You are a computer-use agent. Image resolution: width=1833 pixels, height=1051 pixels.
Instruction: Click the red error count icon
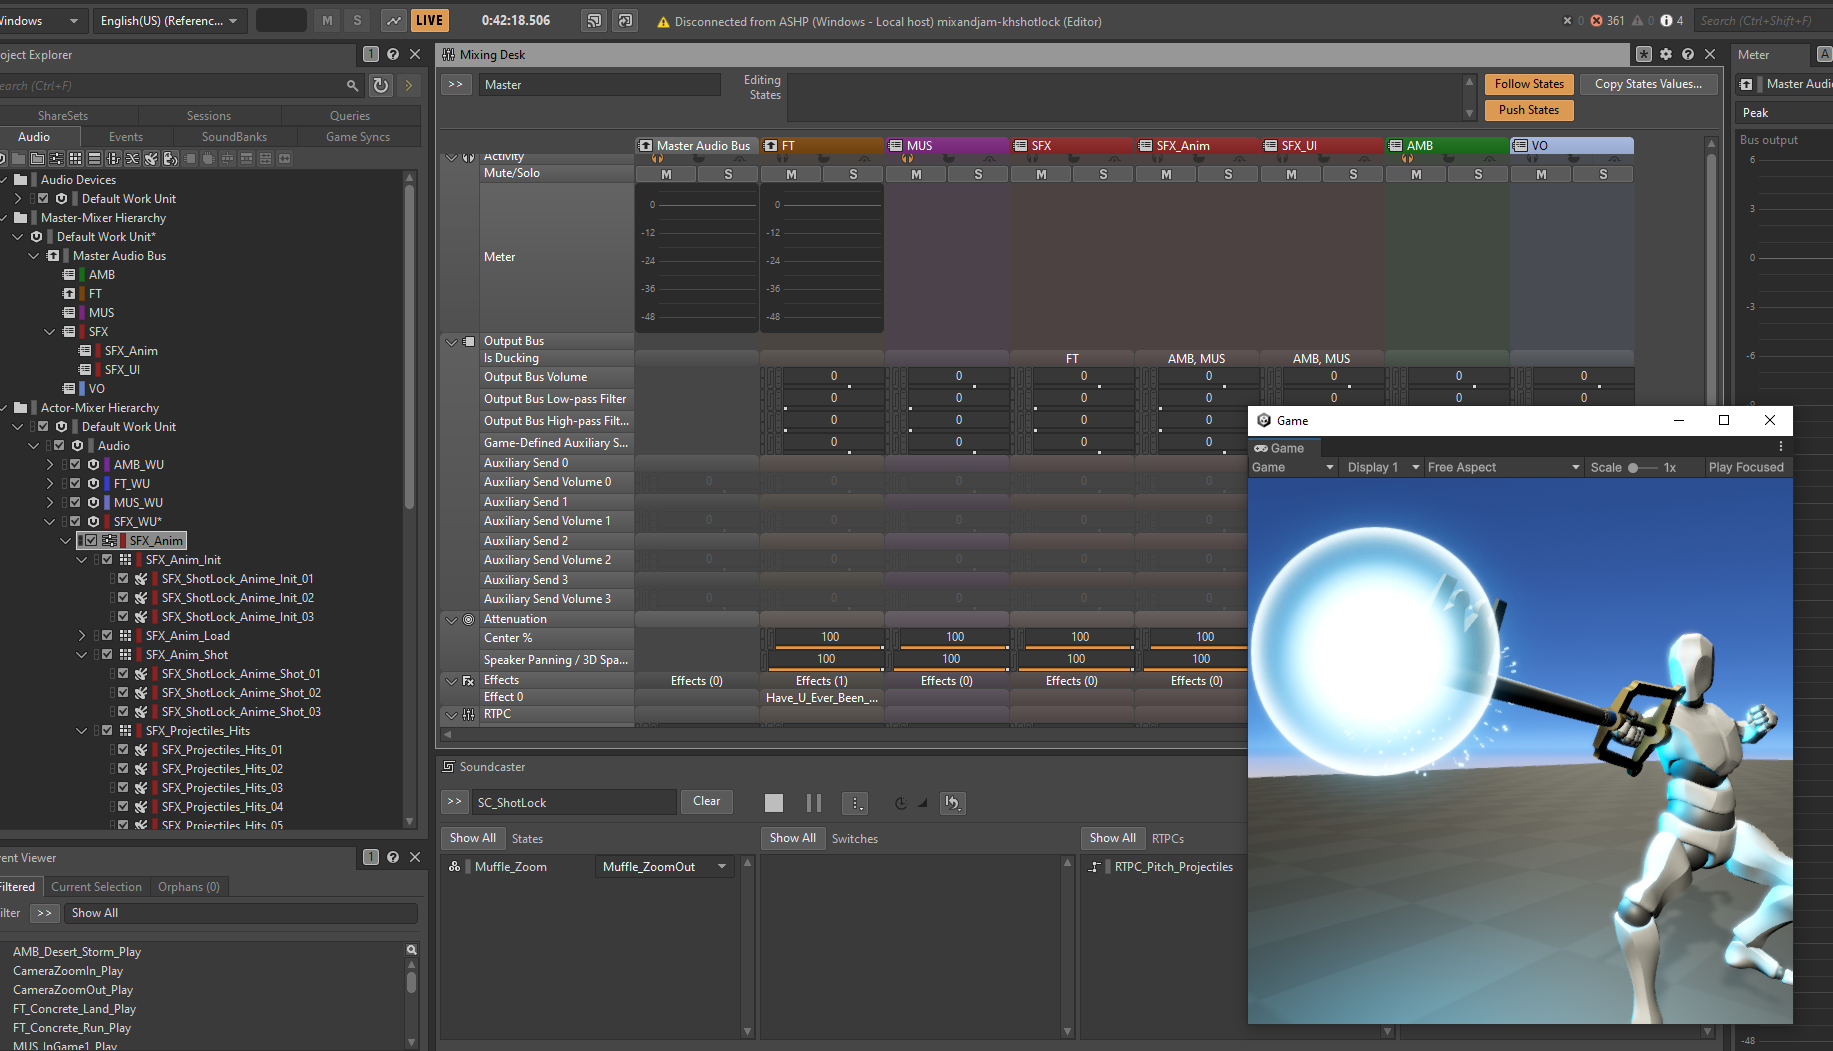(x=1596, y=21)
